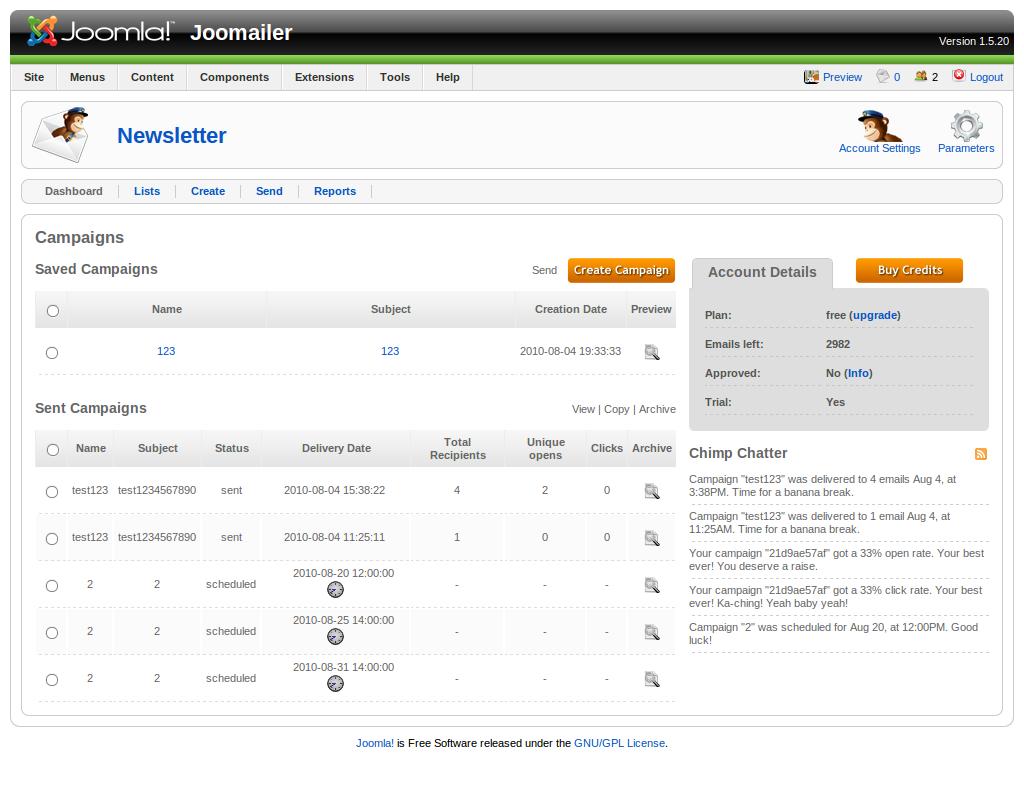Open the 123 link in the Subject column
Image resolution: width=1024 pixels, height=798 pixels.
tap(390, 351)
